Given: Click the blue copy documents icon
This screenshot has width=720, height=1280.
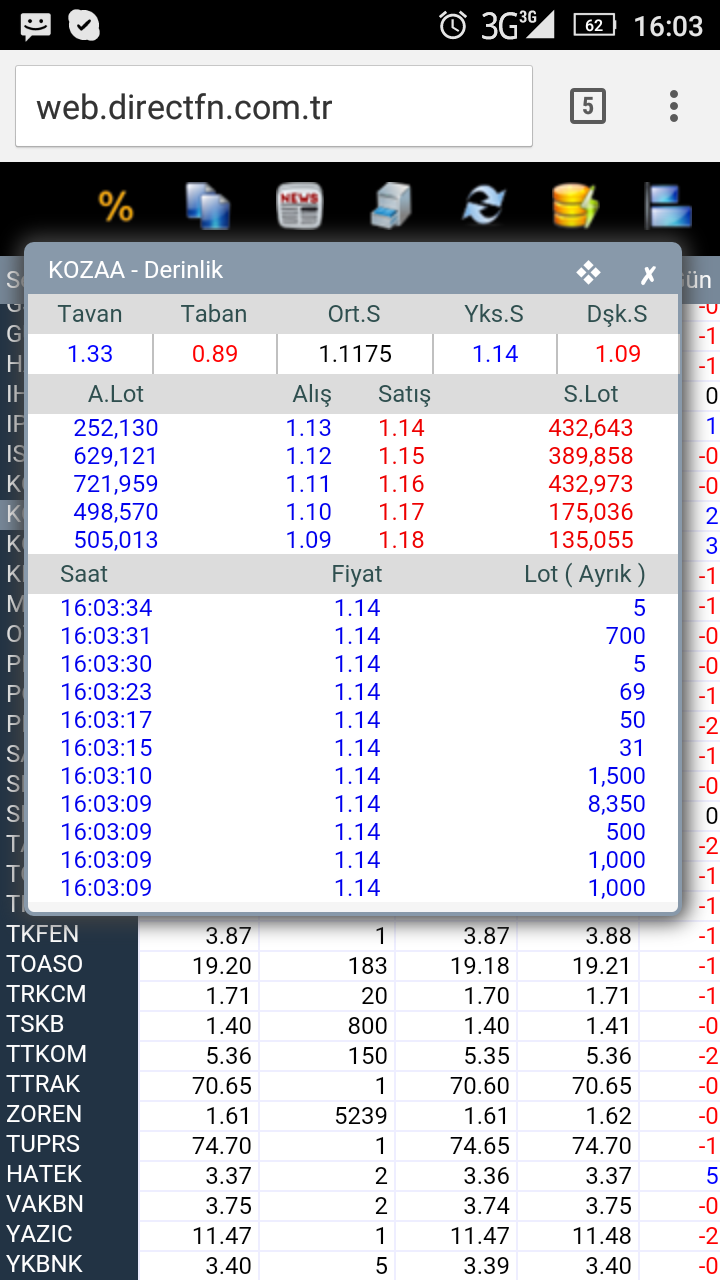Looking at the screenshot, I should pyautogui.click(x=207, y=207).
